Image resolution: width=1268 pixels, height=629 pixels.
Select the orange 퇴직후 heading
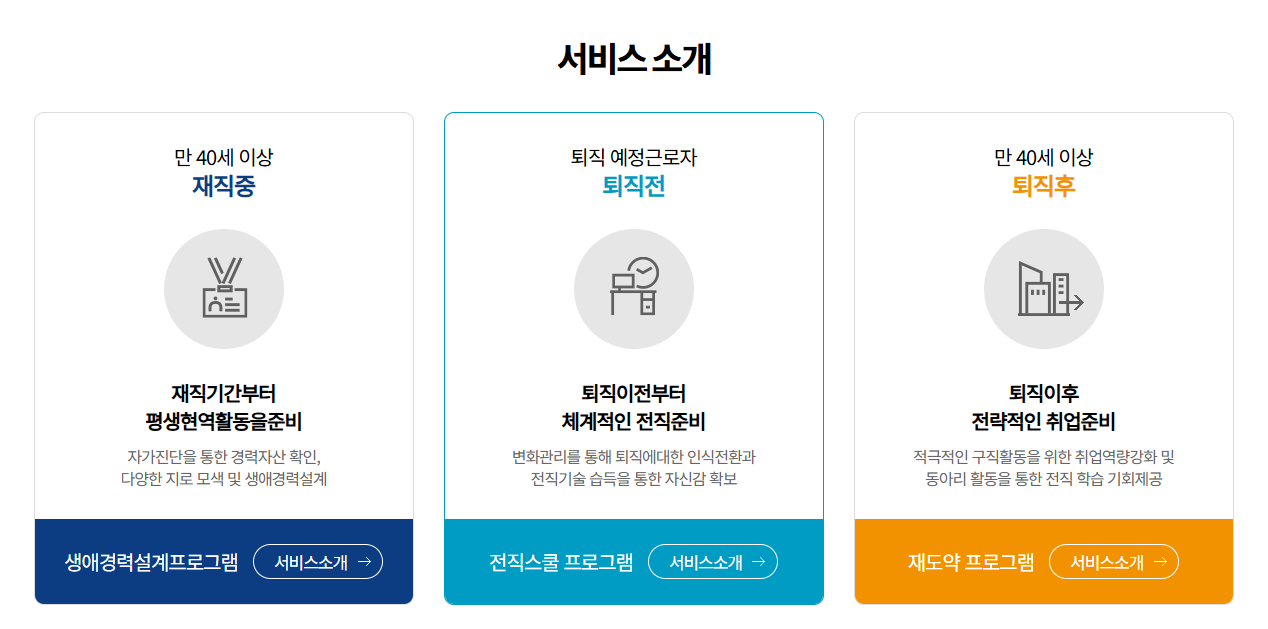(x=1044, y=186)
